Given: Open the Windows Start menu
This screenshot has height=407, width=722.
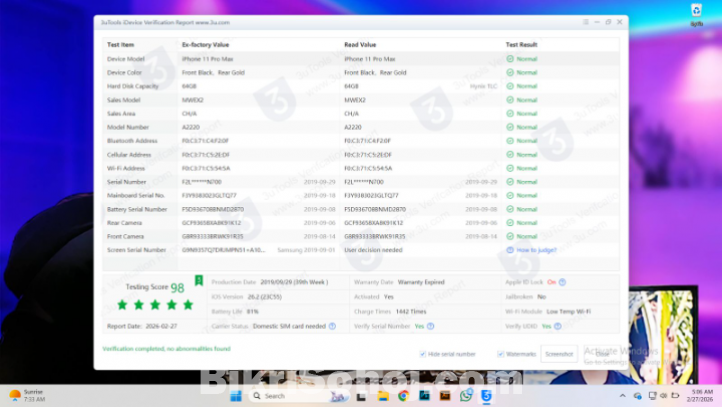Looking at the screenshot, I should click(236, 397).
